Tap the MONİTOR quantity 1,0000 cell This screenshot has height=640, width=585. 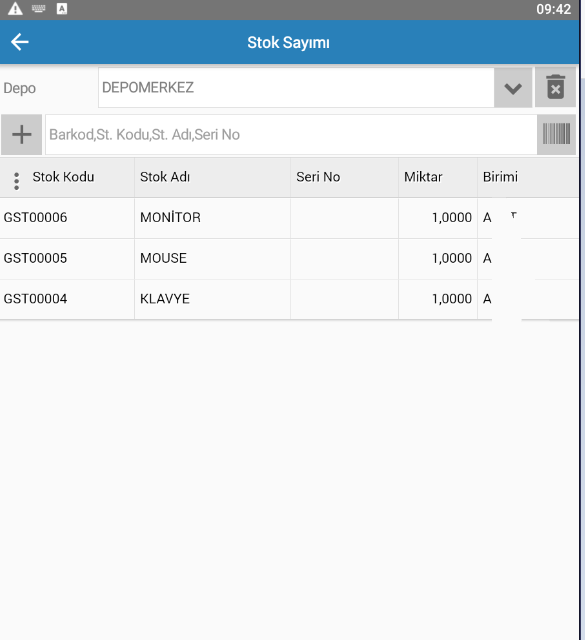[x=438, y=218]
